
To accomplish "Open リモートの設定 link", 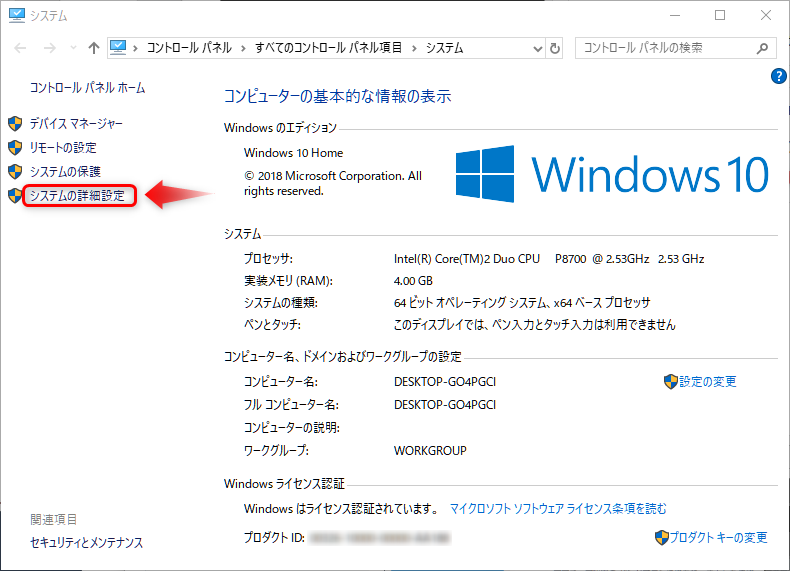I will pyautogui.click(x=63, y=148).
